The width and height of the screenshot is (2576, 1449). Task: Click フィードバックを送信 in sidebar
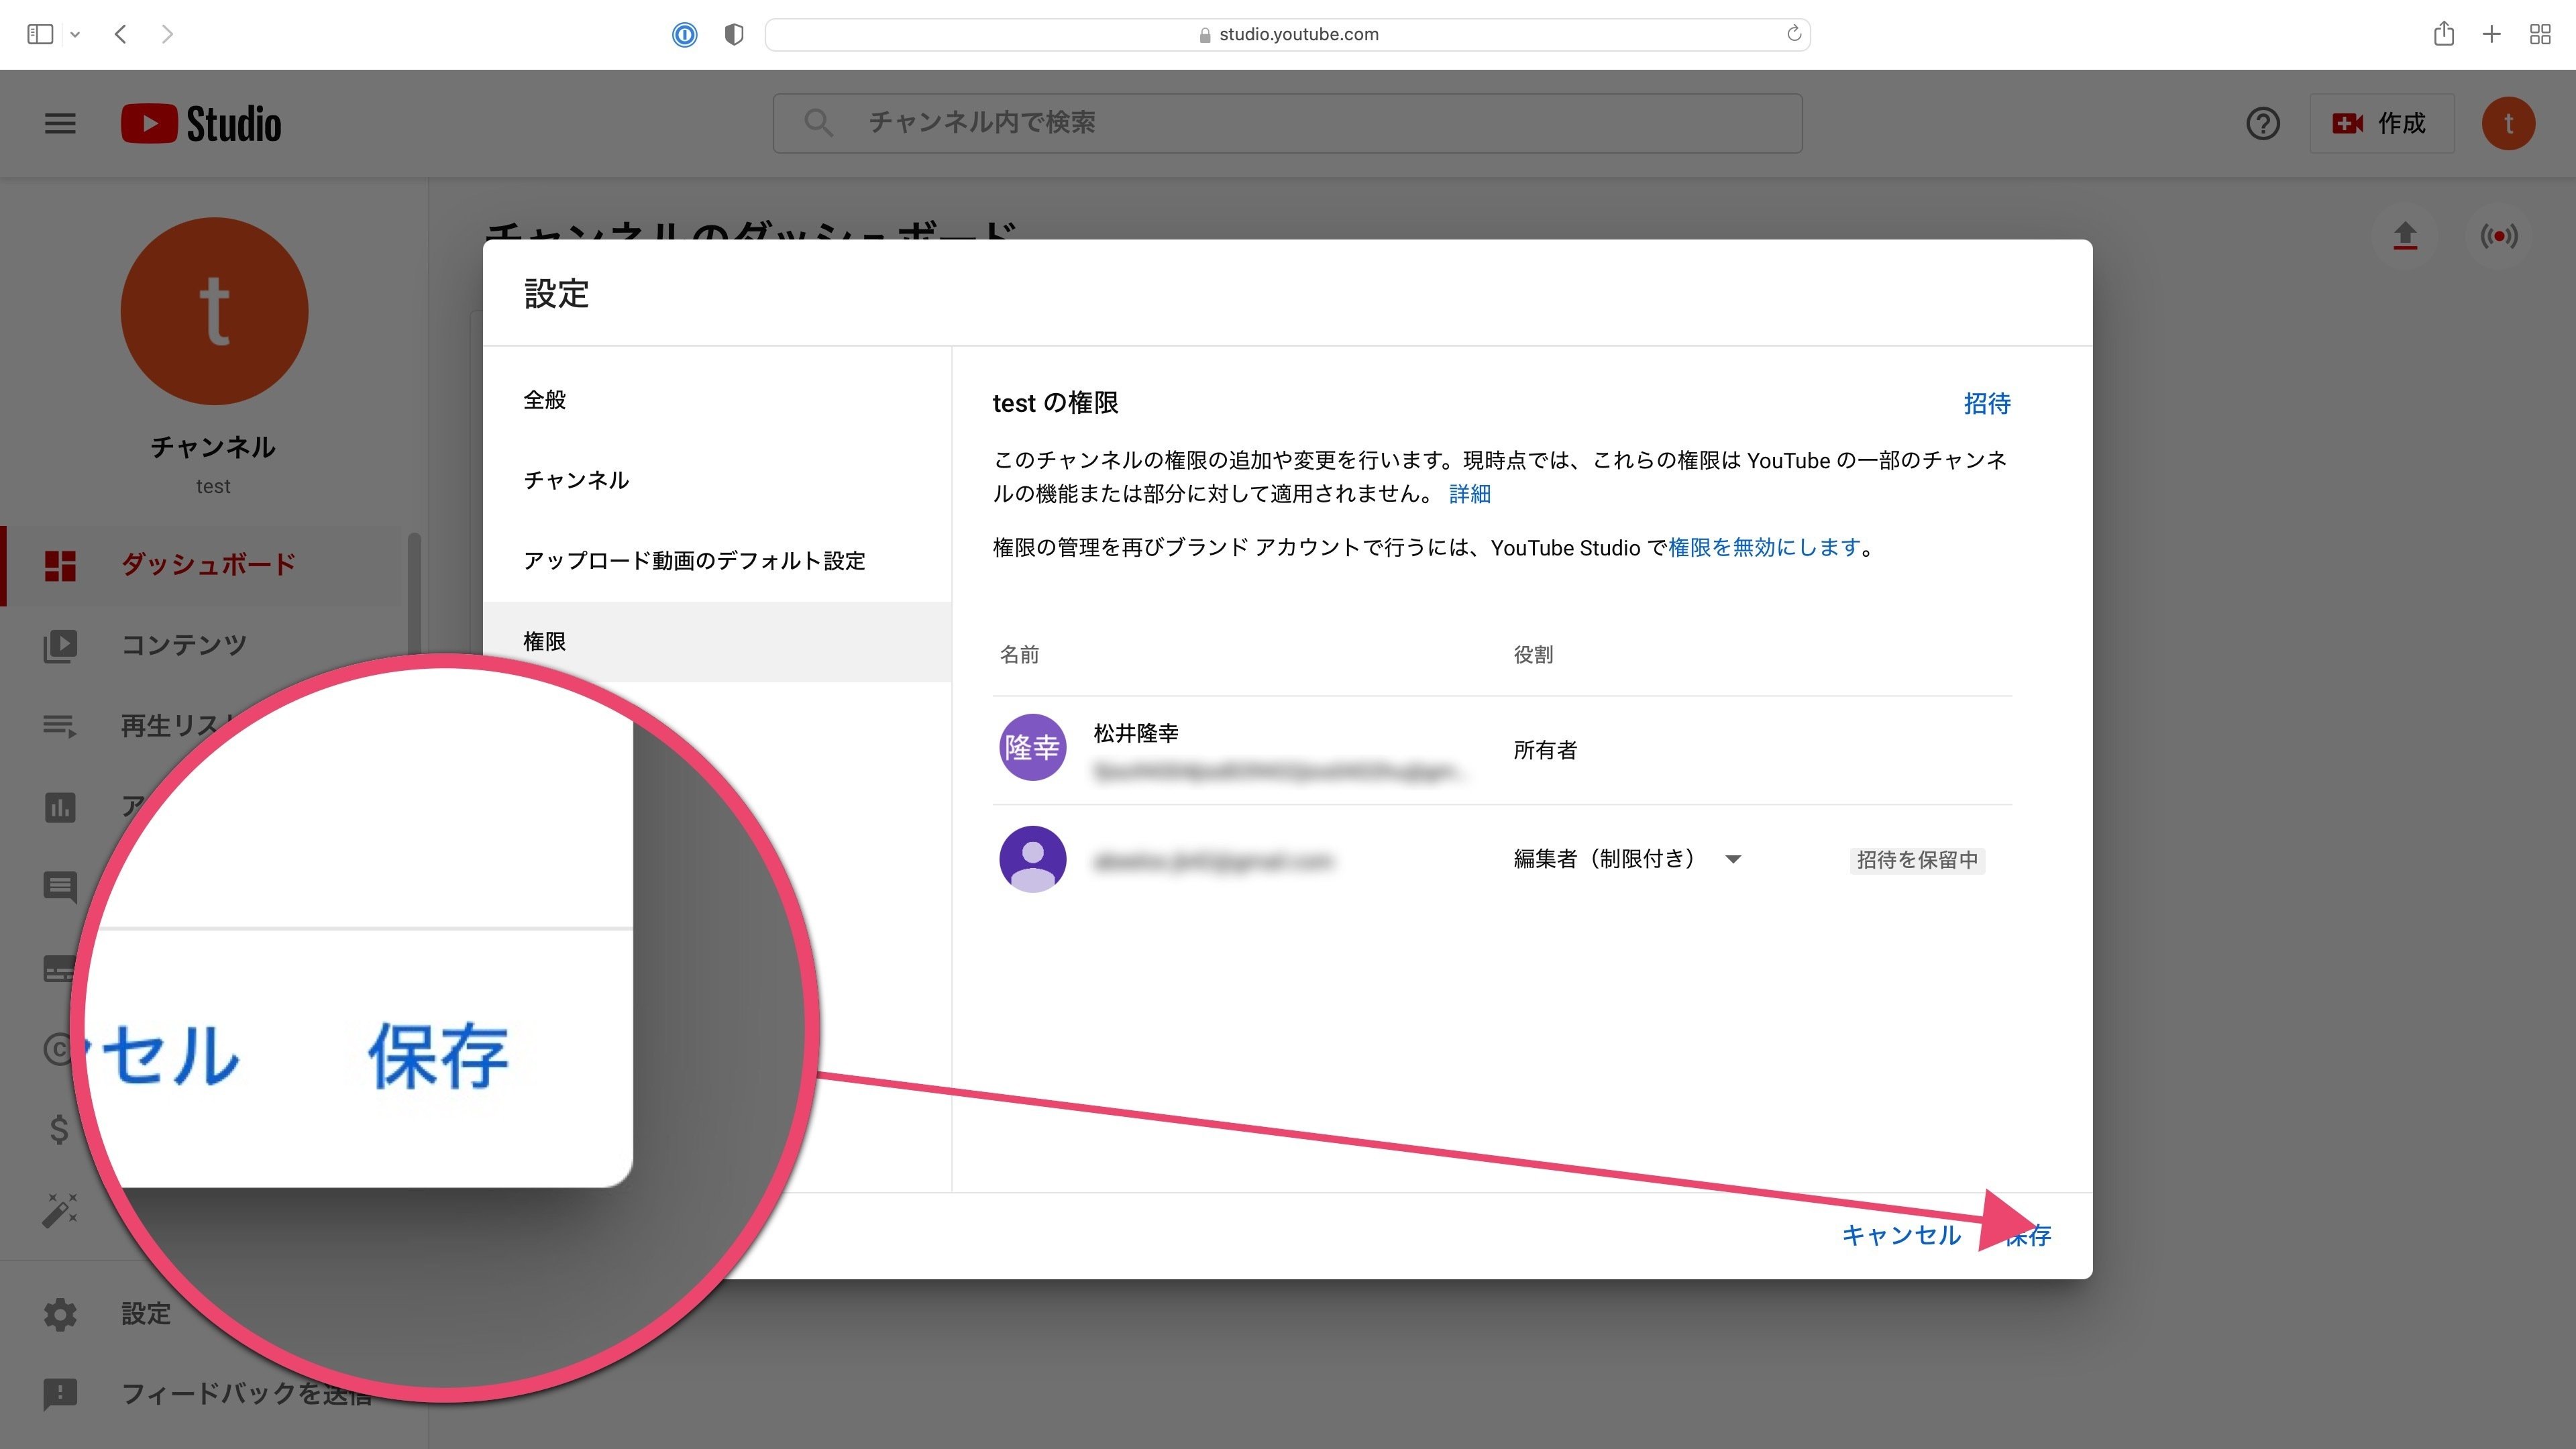tap(246, 1393)
